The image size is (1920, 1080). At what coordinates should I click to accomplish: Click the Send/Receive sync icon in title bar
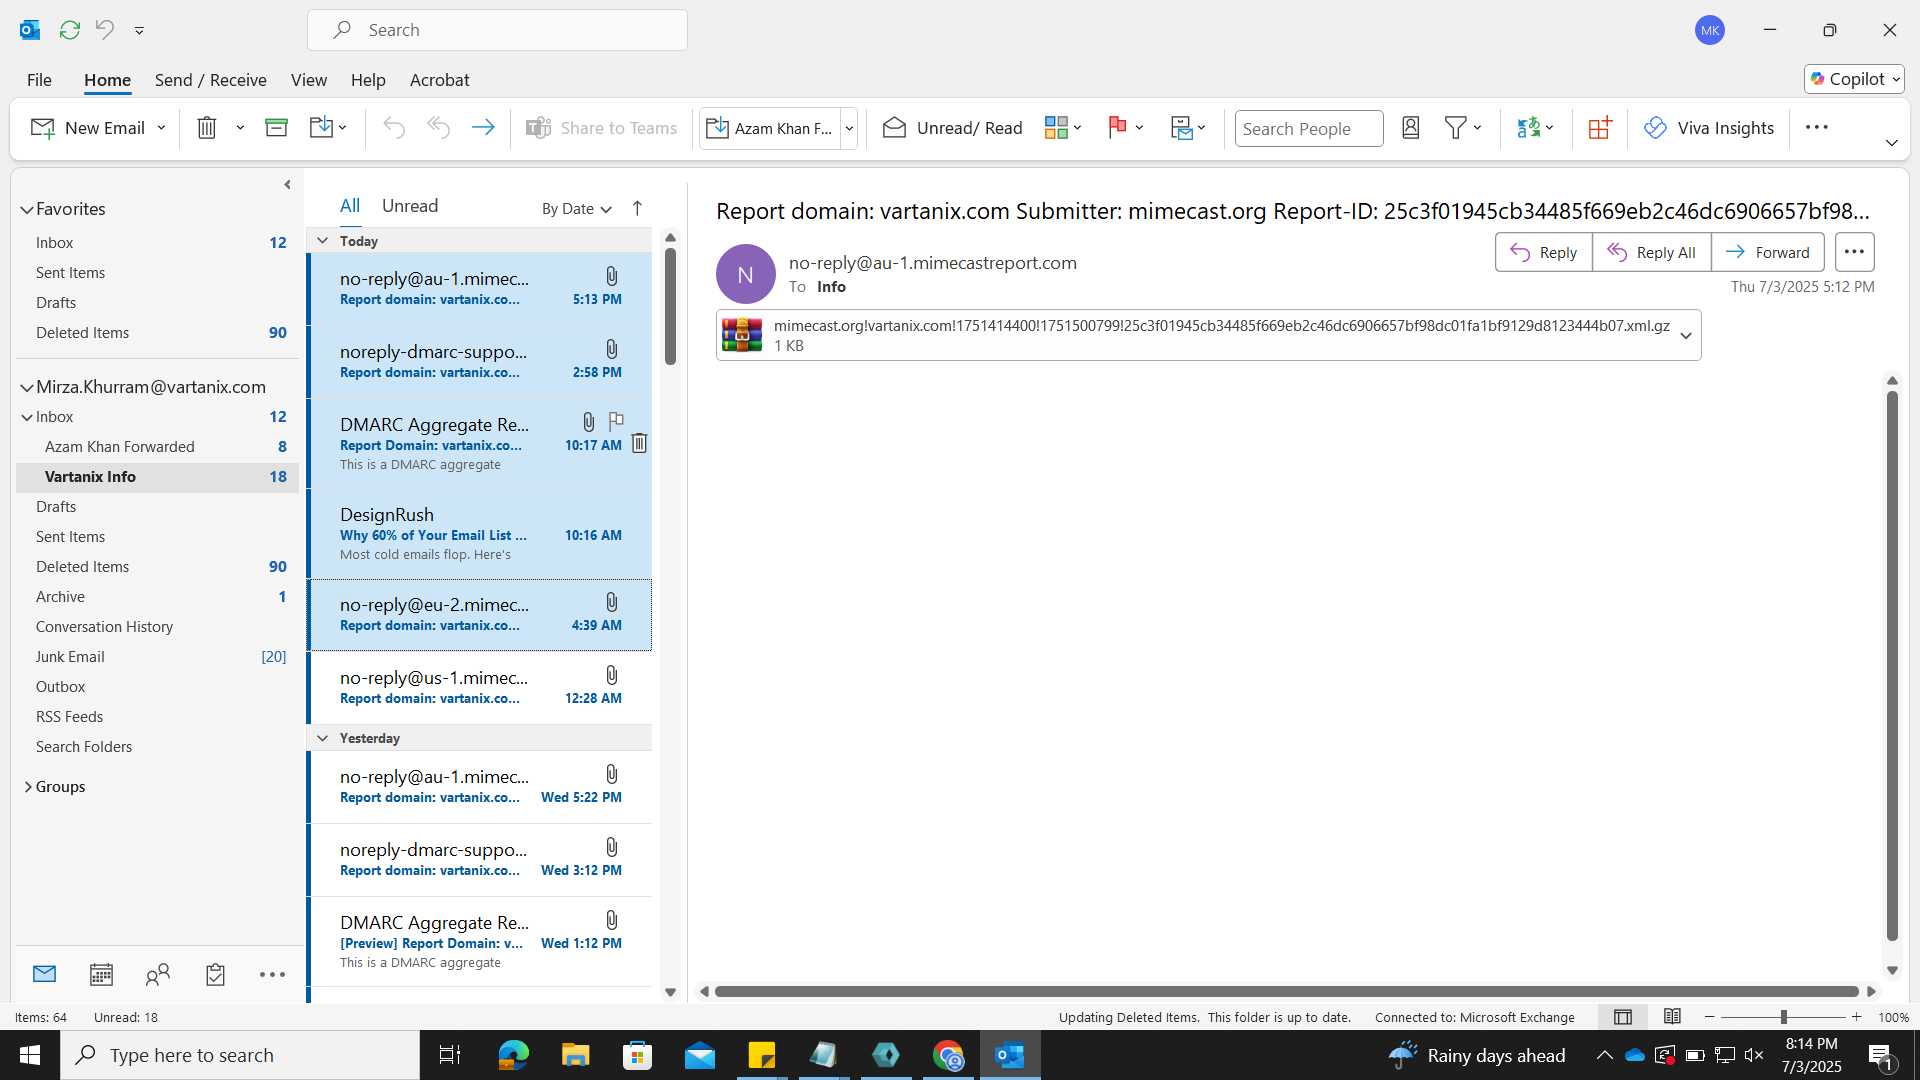(69, 30)
